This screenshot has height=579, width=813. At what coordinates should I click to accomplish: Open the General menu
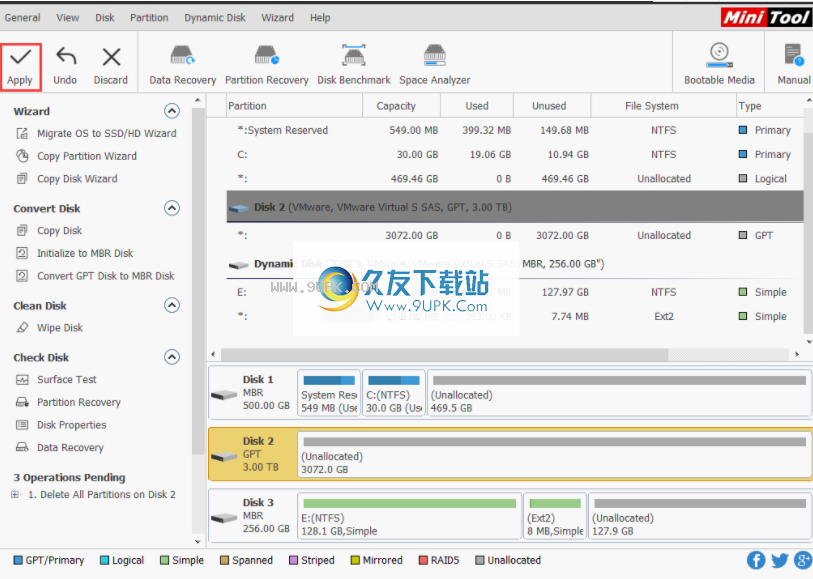[22, 18]
